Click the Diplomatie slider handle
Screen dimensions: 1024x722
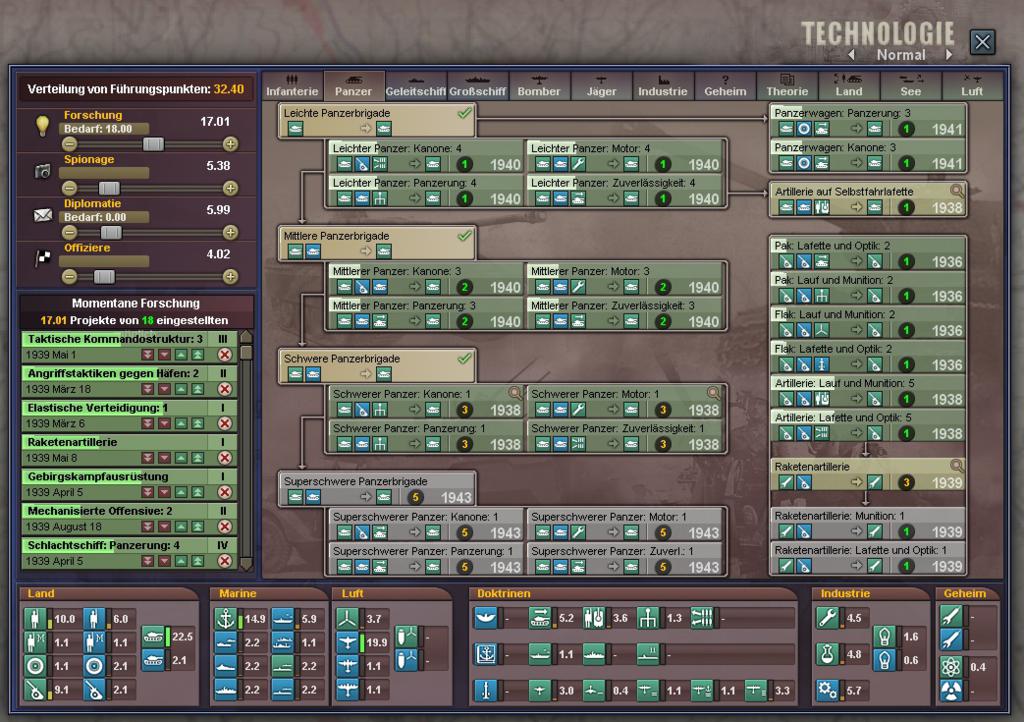click(x=111, y=232)
